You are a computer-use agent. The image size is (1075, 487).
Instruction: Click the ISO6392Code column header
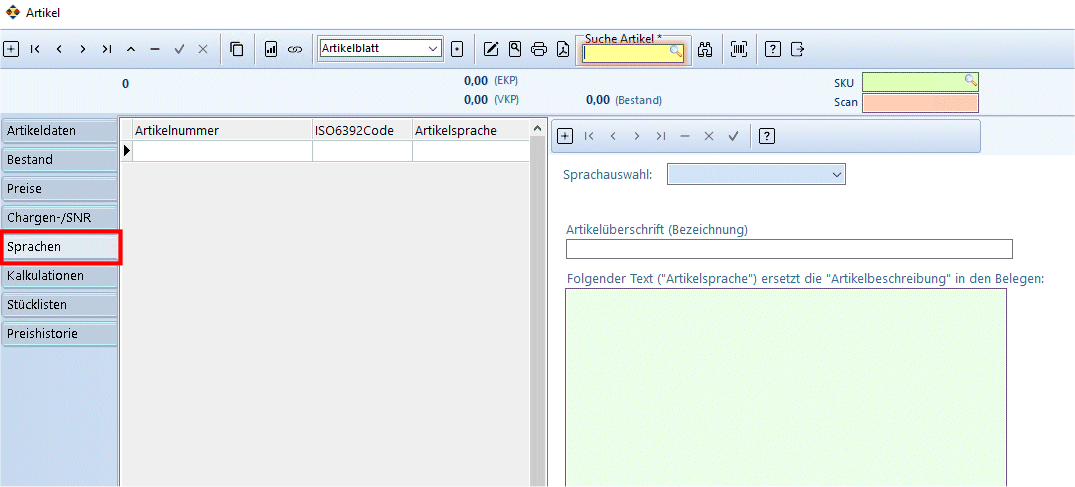tap(362, 130)
